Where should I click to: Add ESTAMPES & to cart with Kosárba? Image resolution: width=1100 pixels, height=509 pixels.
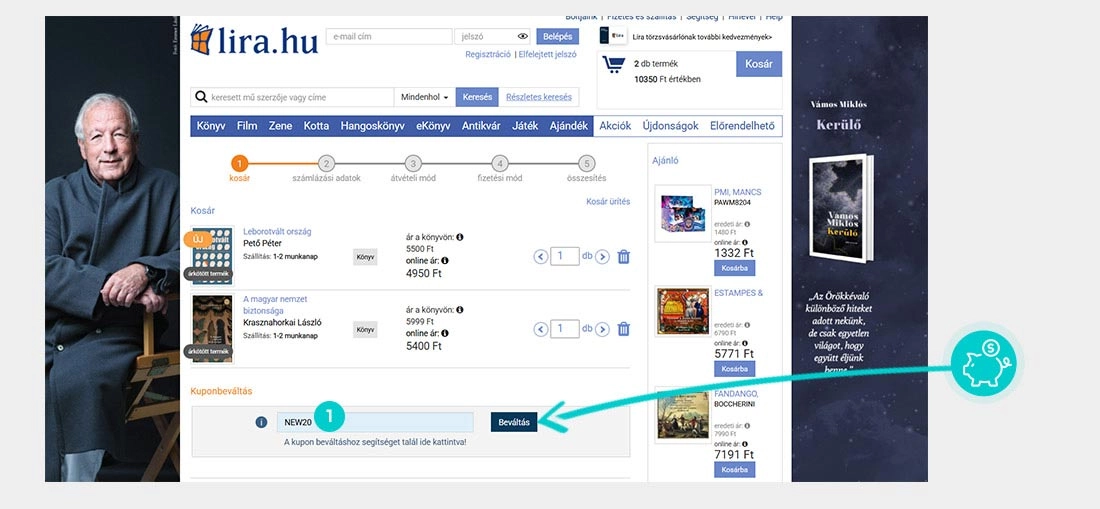735,369
